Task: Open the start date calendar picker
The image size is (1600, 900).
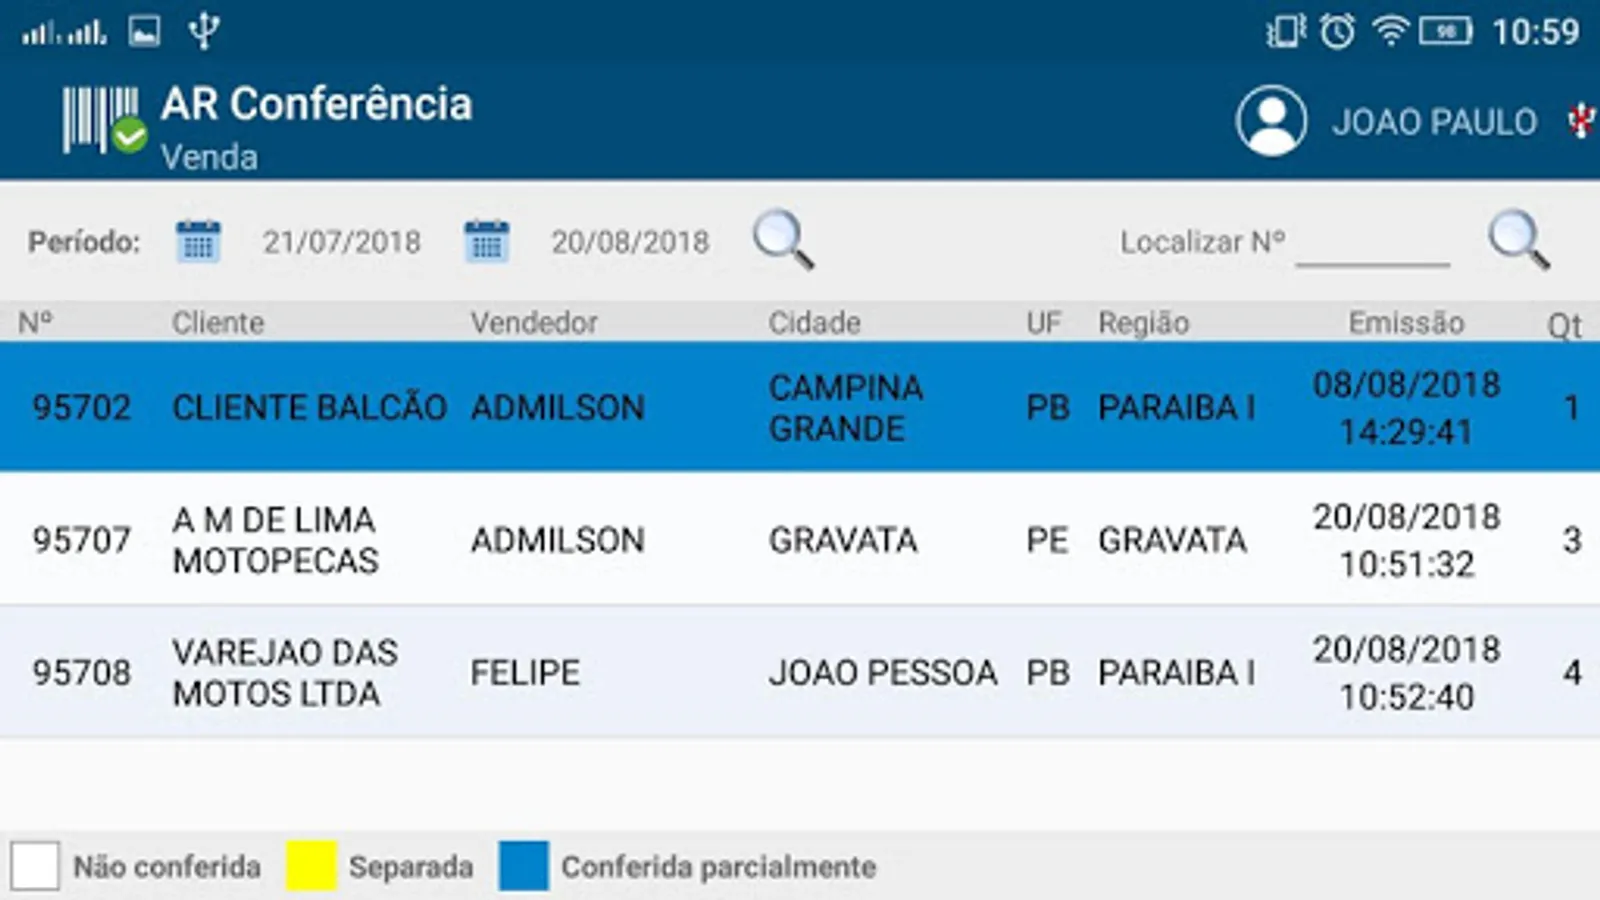Action: point(198,241)
